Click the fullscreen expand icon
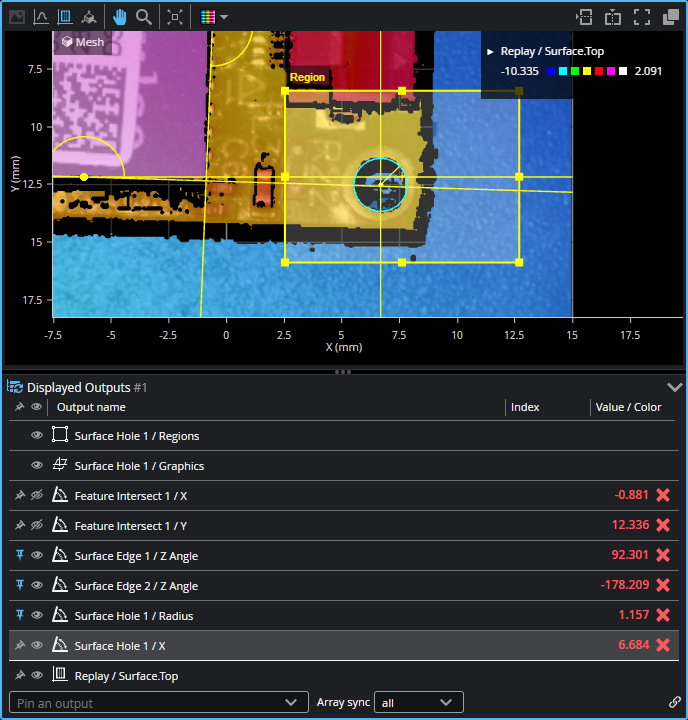The width and height of the screenshot is (688, 720). pyautogui.click(x=642, y=17)
